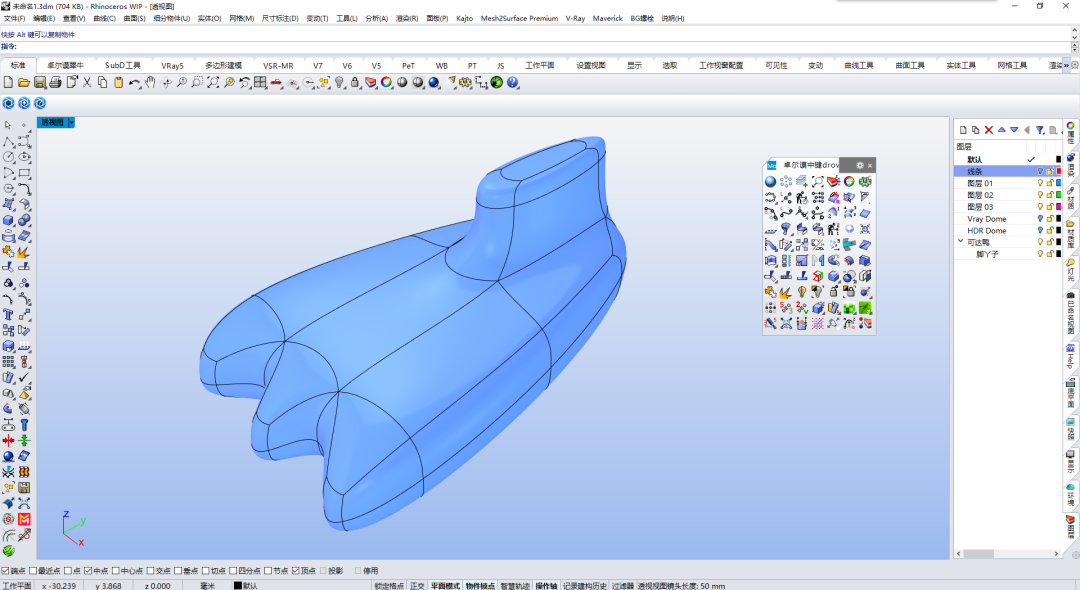This screenshot has width=1080, height=590.
Task: Toggle lock icon of 图层 02 layer
Action: pyautogui.click(x=1050, y=195)
